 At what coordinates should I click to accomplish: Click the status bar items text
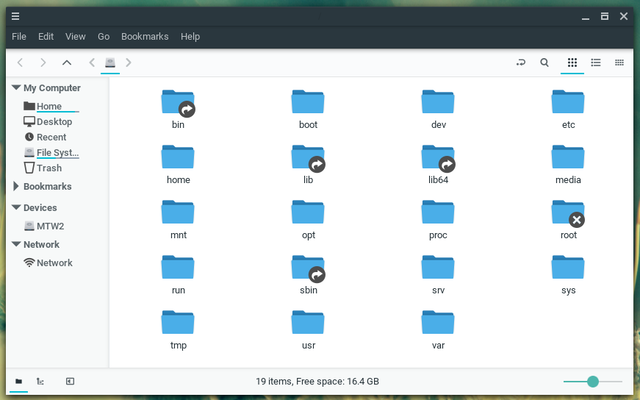(318, 381)
